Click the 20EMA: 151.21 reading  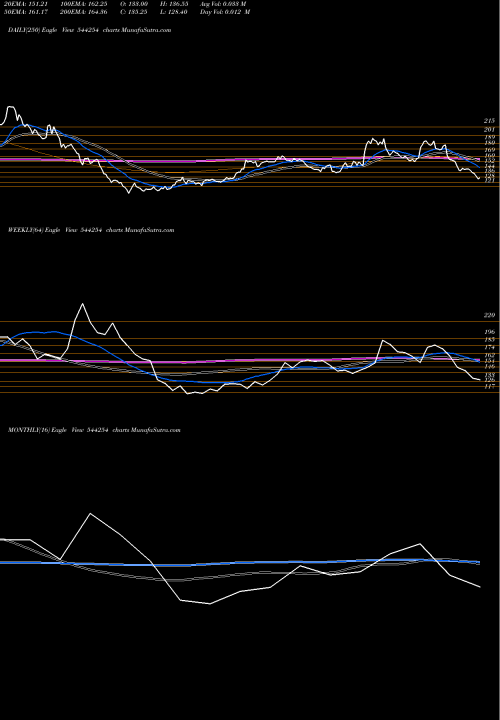point(26,4)
